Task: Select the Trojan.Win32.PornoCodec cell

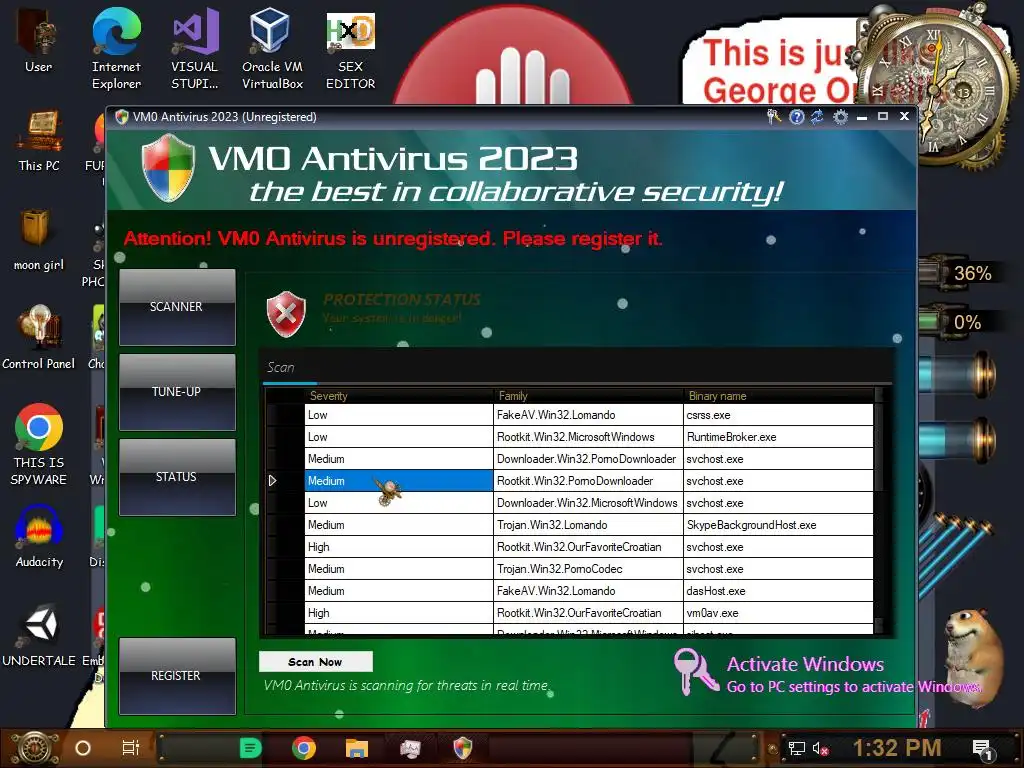Action: click(x=588, y=569)
